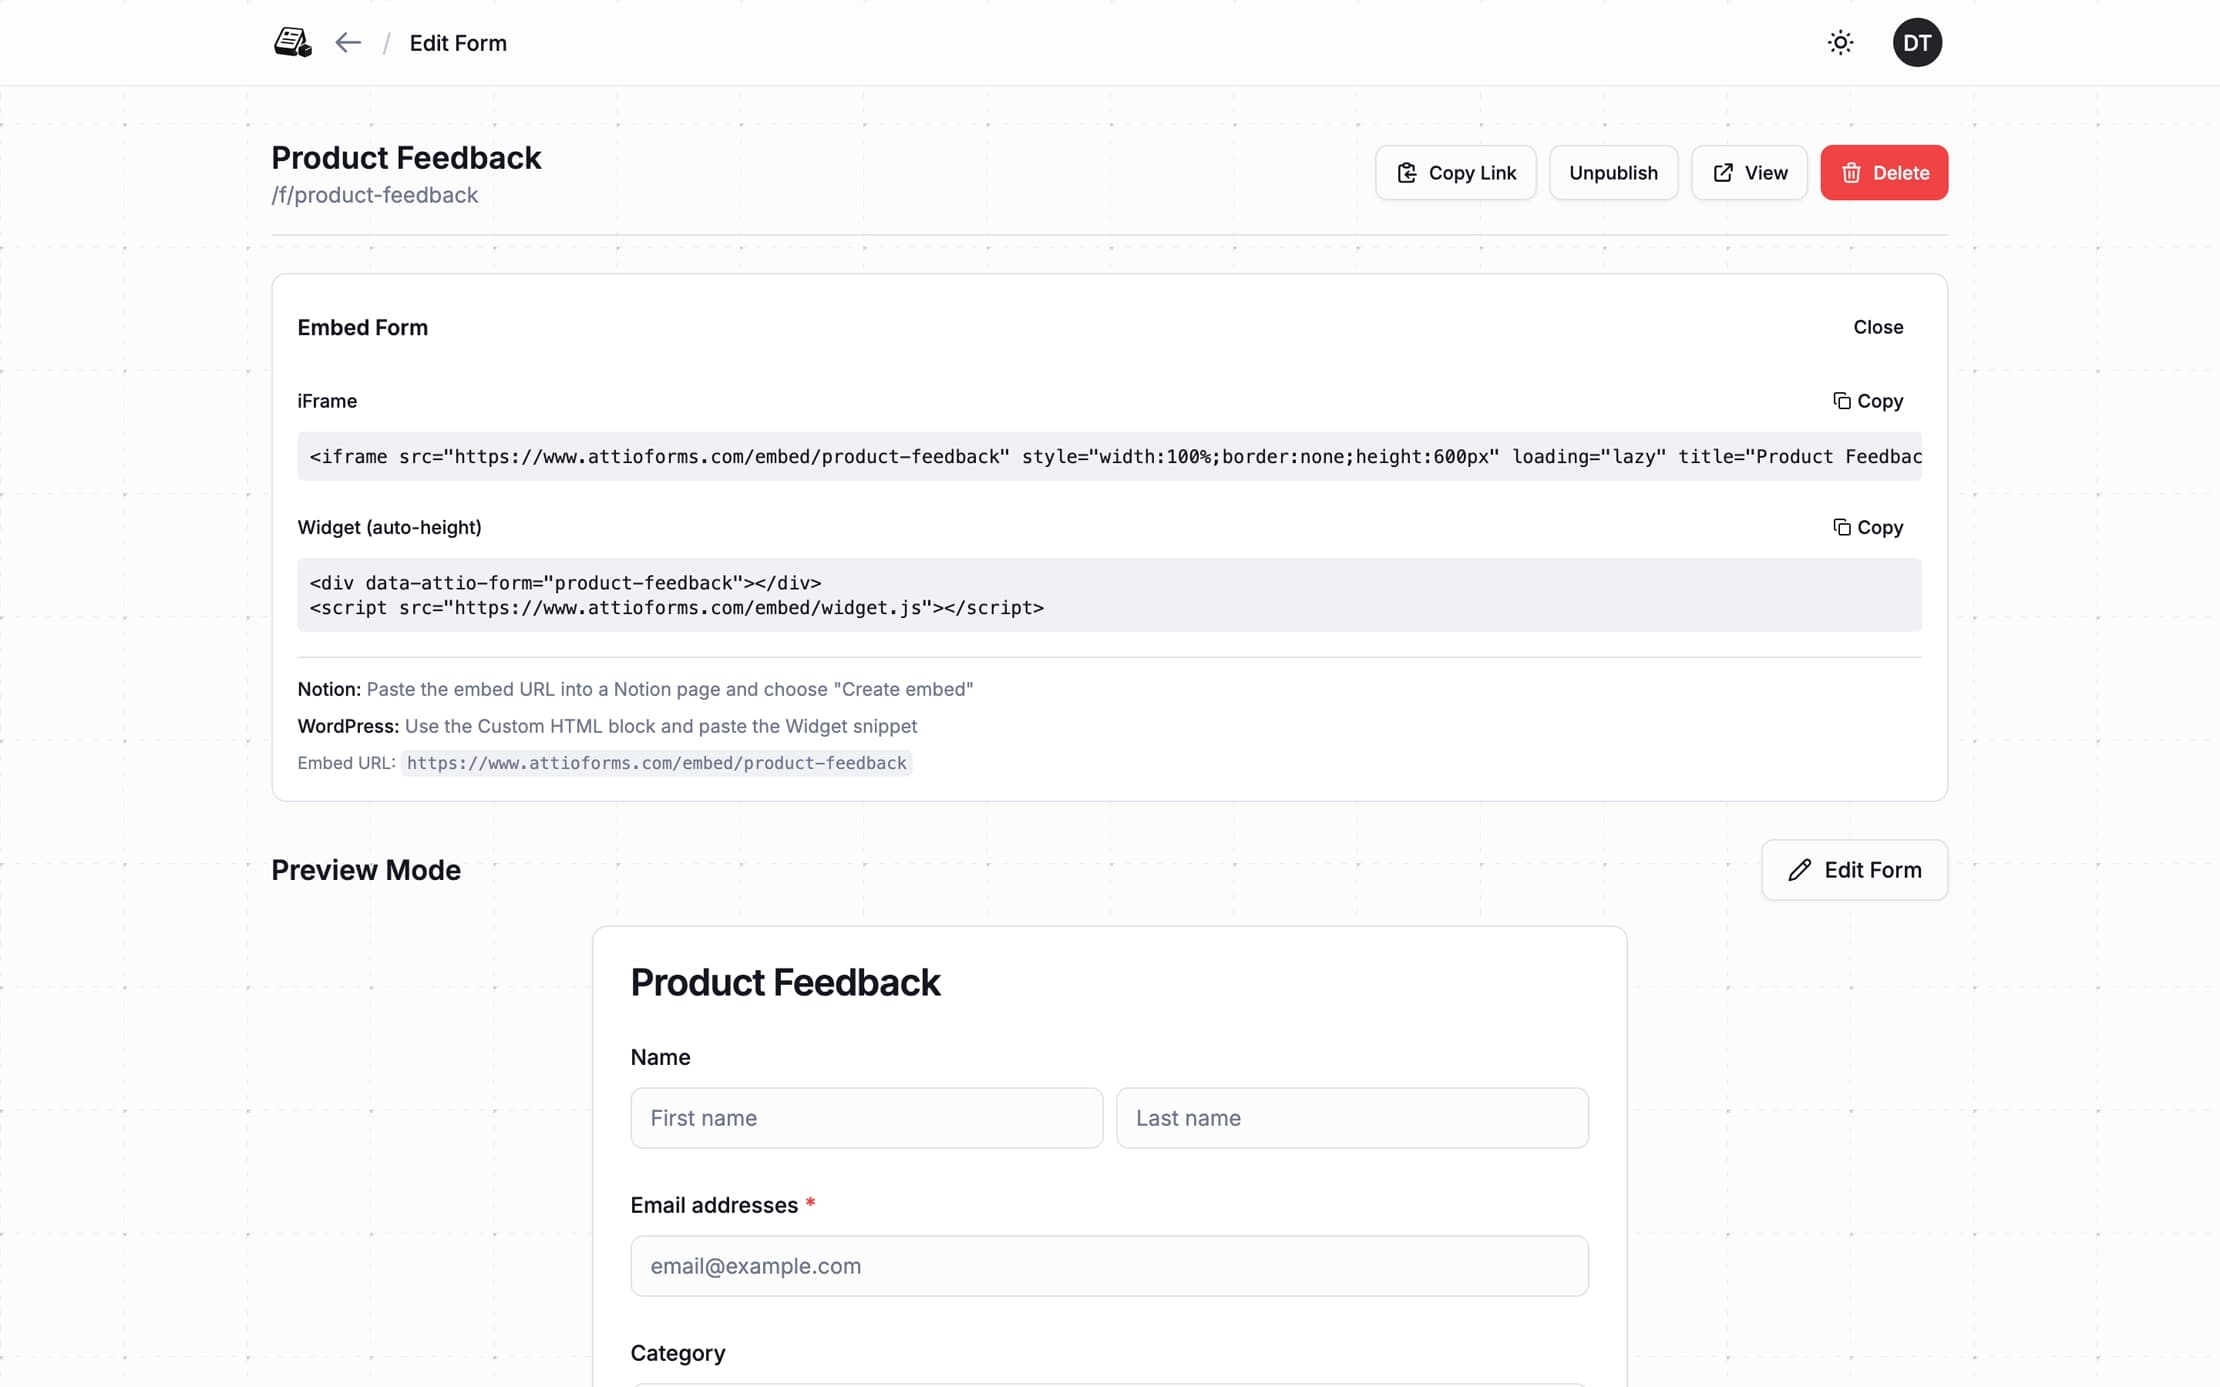Viewport: 2220px width, 1387px height.
Task: Delete the Product Feedback form
Action: coord(1883,172)
